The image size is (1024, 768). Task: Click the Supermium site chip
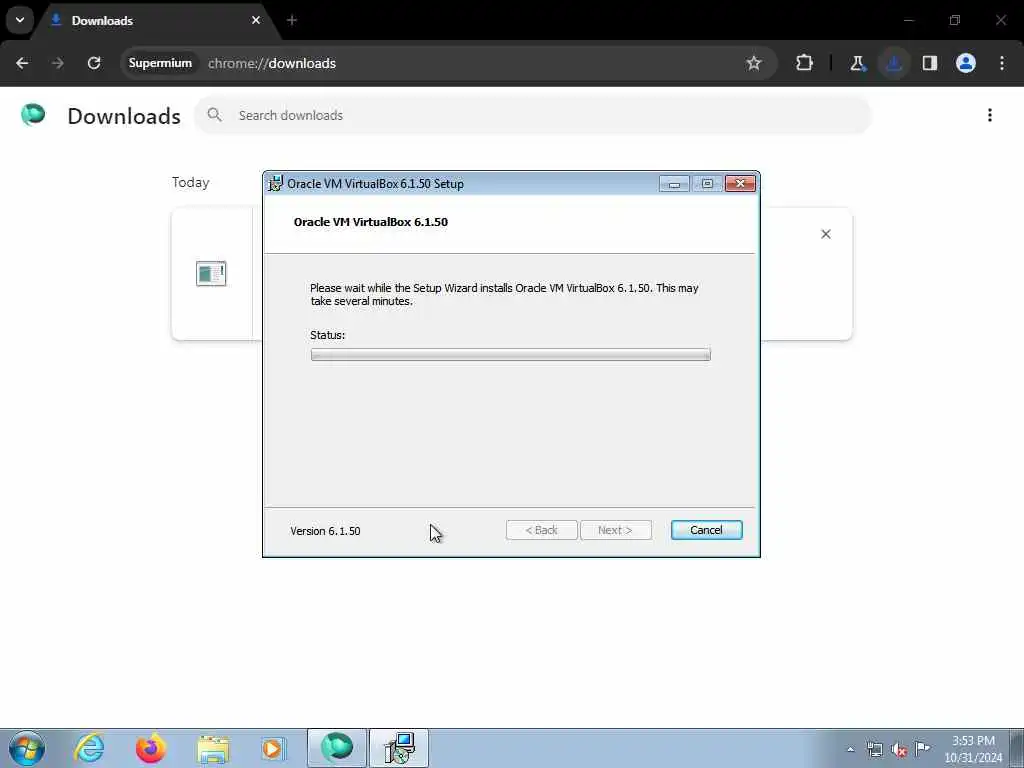click(160, 63)
